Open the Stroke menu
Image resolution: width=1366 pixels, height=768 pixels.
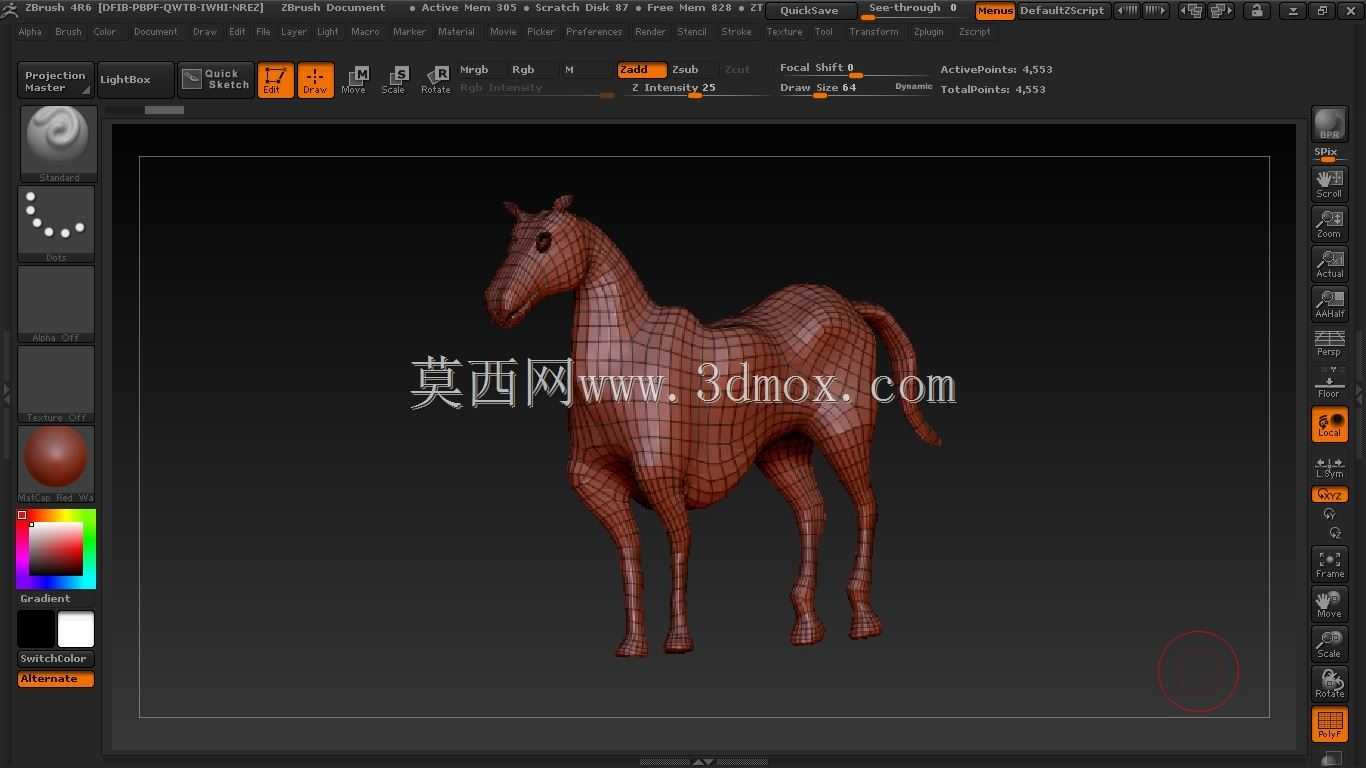737,32
